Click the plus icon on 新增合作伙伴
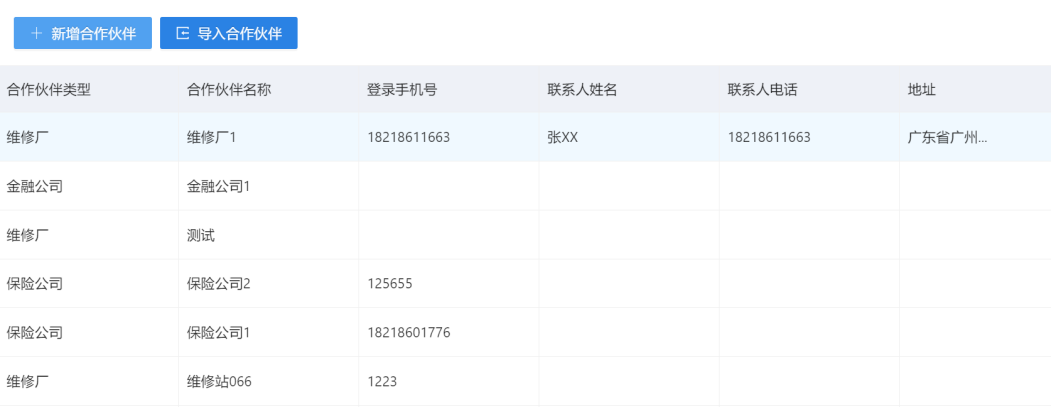 click(37, 33)
